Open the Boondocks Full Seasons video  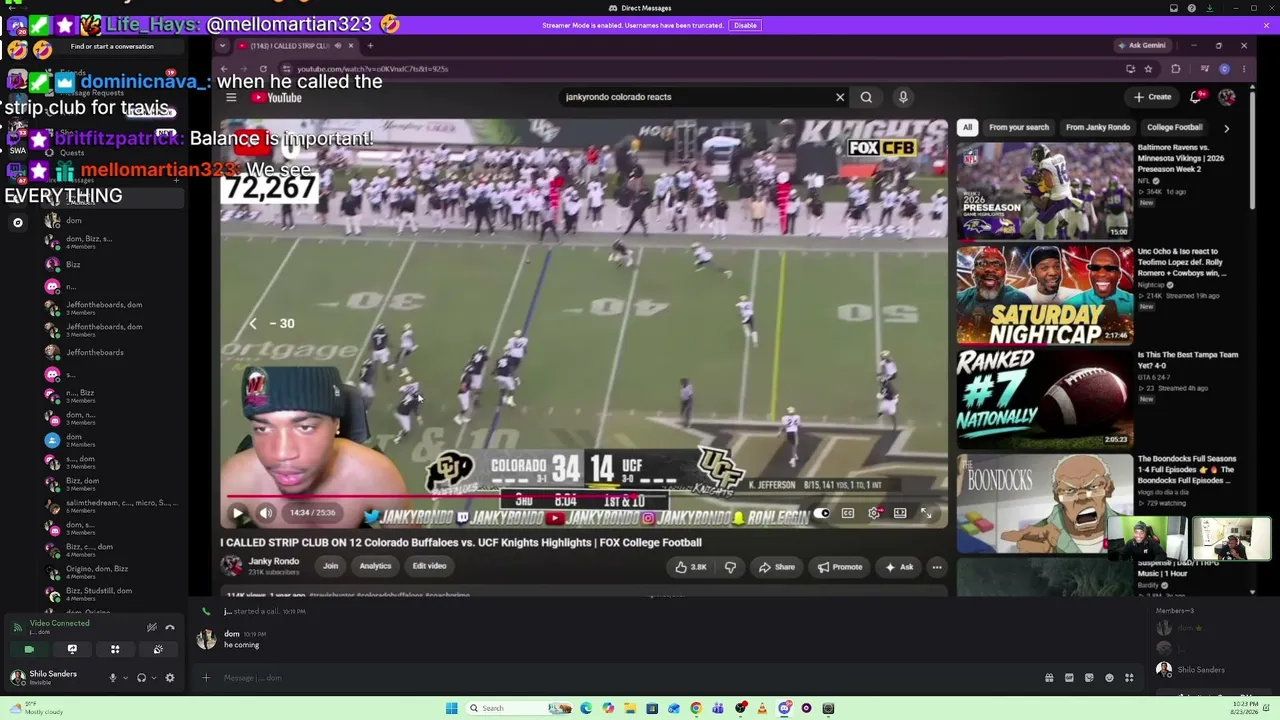tap(1044, 503)
